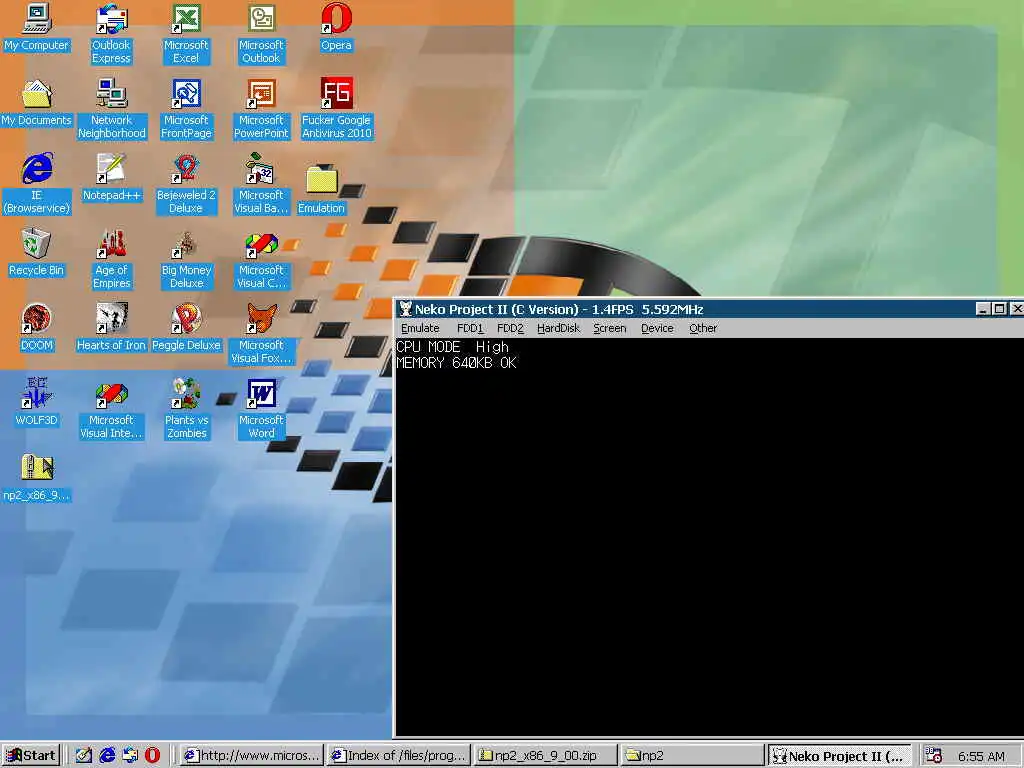The image size is (1024, 768).
Task: Open the Other menu
Action: click(x=703, y=328)
